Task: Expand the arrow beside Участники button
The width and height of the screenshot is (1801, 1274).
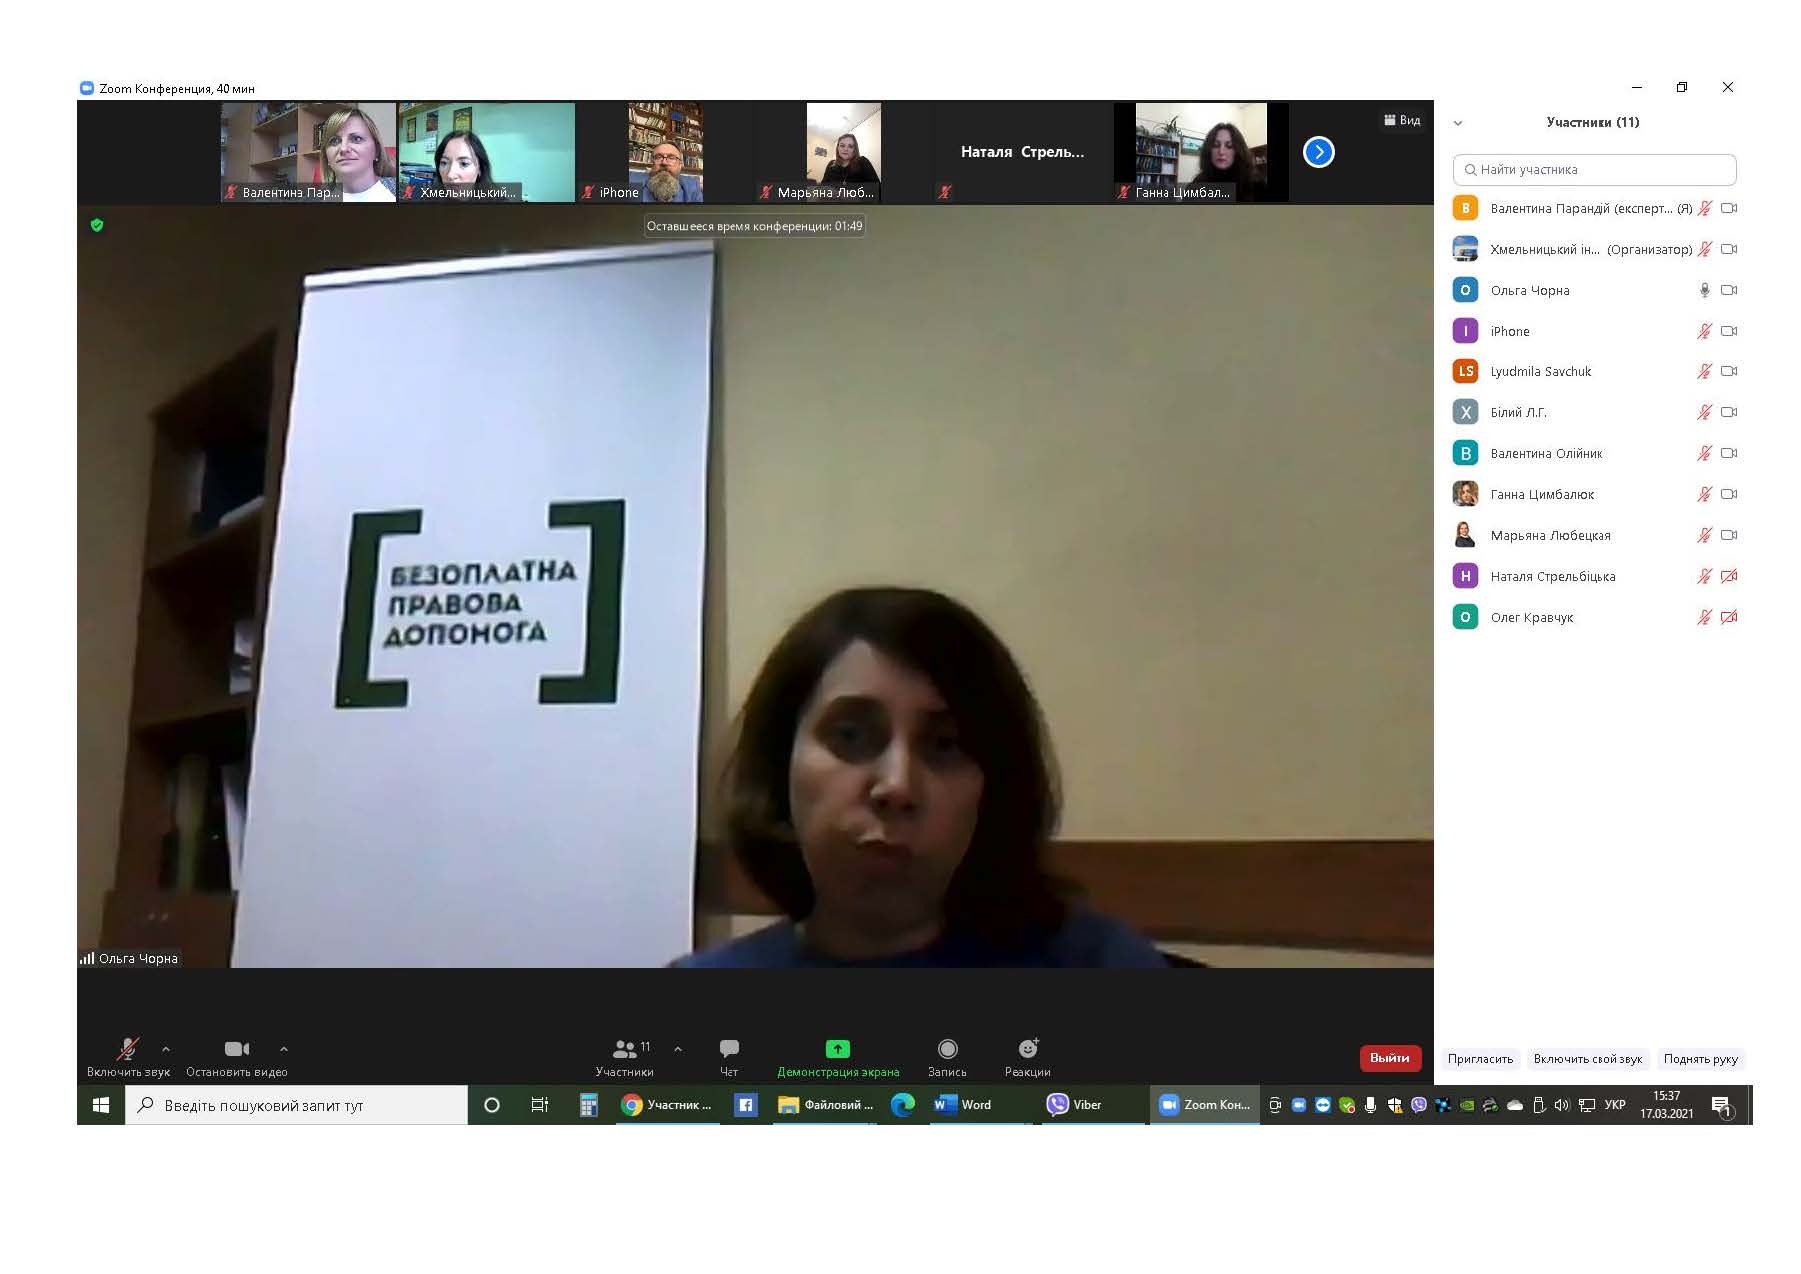Action: (678, 1049)
